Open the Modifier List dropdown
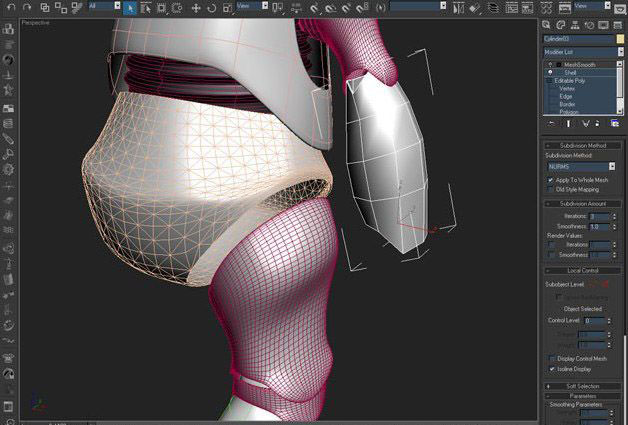This screenshot has height=425, width=628. [582, 52]
